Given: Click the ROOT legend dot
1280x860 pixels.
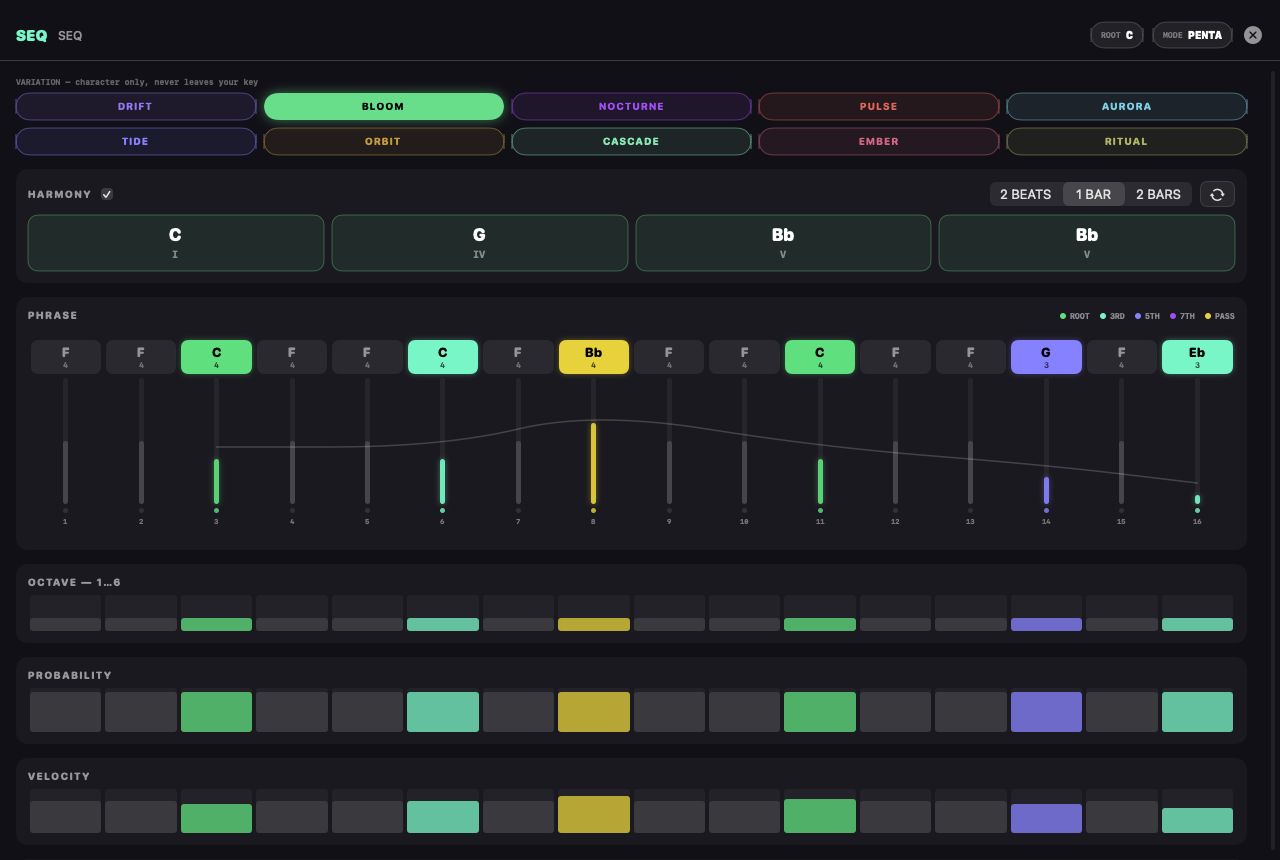Looking at the screenshot, I should pos(1063,316).
